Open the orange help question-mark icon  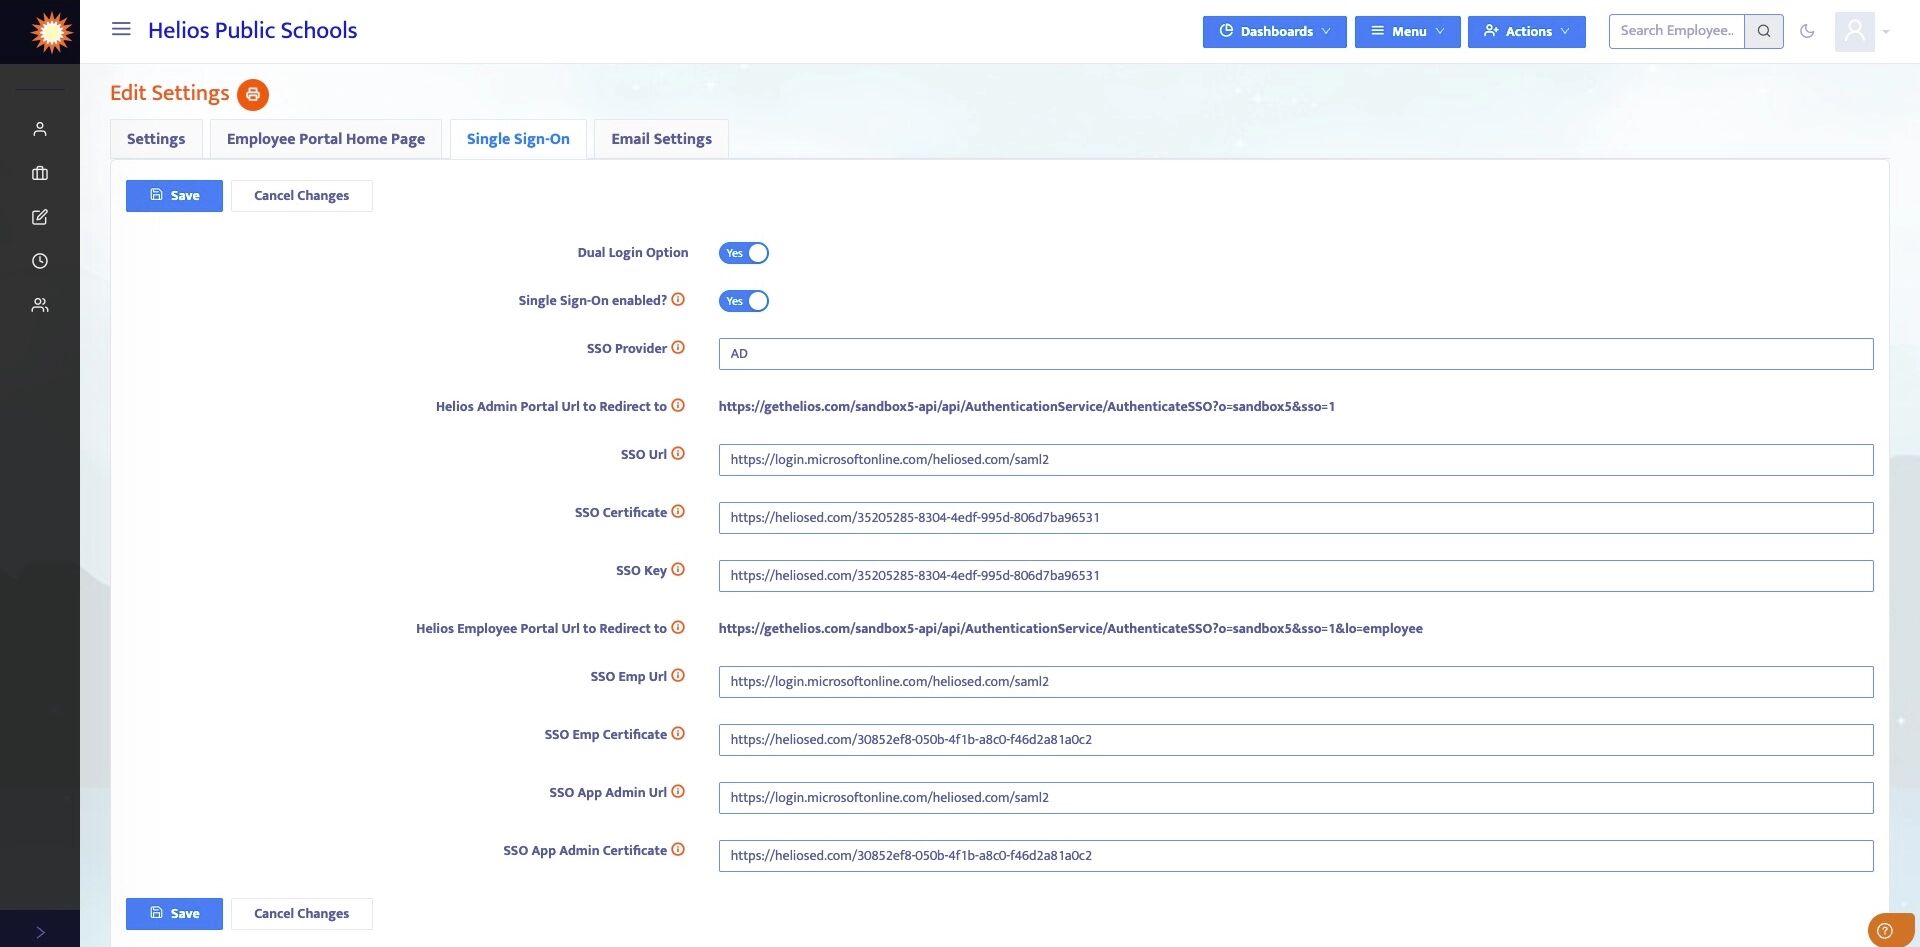tap(1885, 930)
